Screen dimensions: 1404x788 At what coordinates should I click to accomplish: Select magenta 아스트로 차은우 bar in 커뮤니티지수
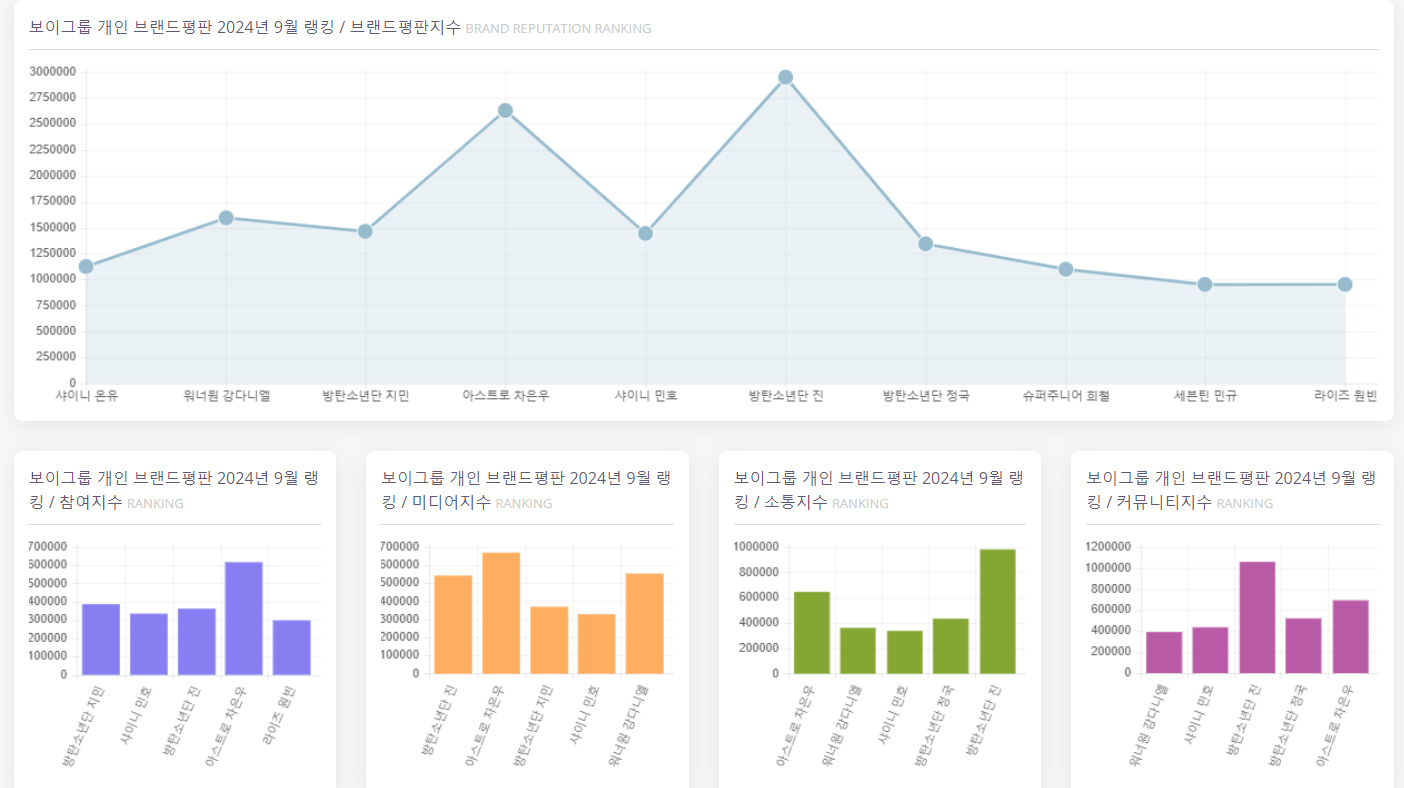click(x=1351, y=636)
